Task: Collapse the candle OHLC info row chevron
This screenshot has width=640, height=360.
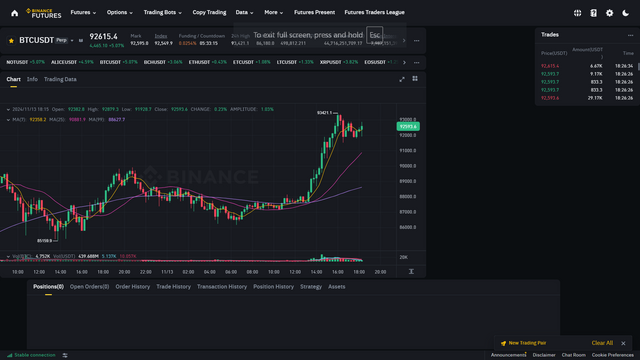Action: [8, 109]
